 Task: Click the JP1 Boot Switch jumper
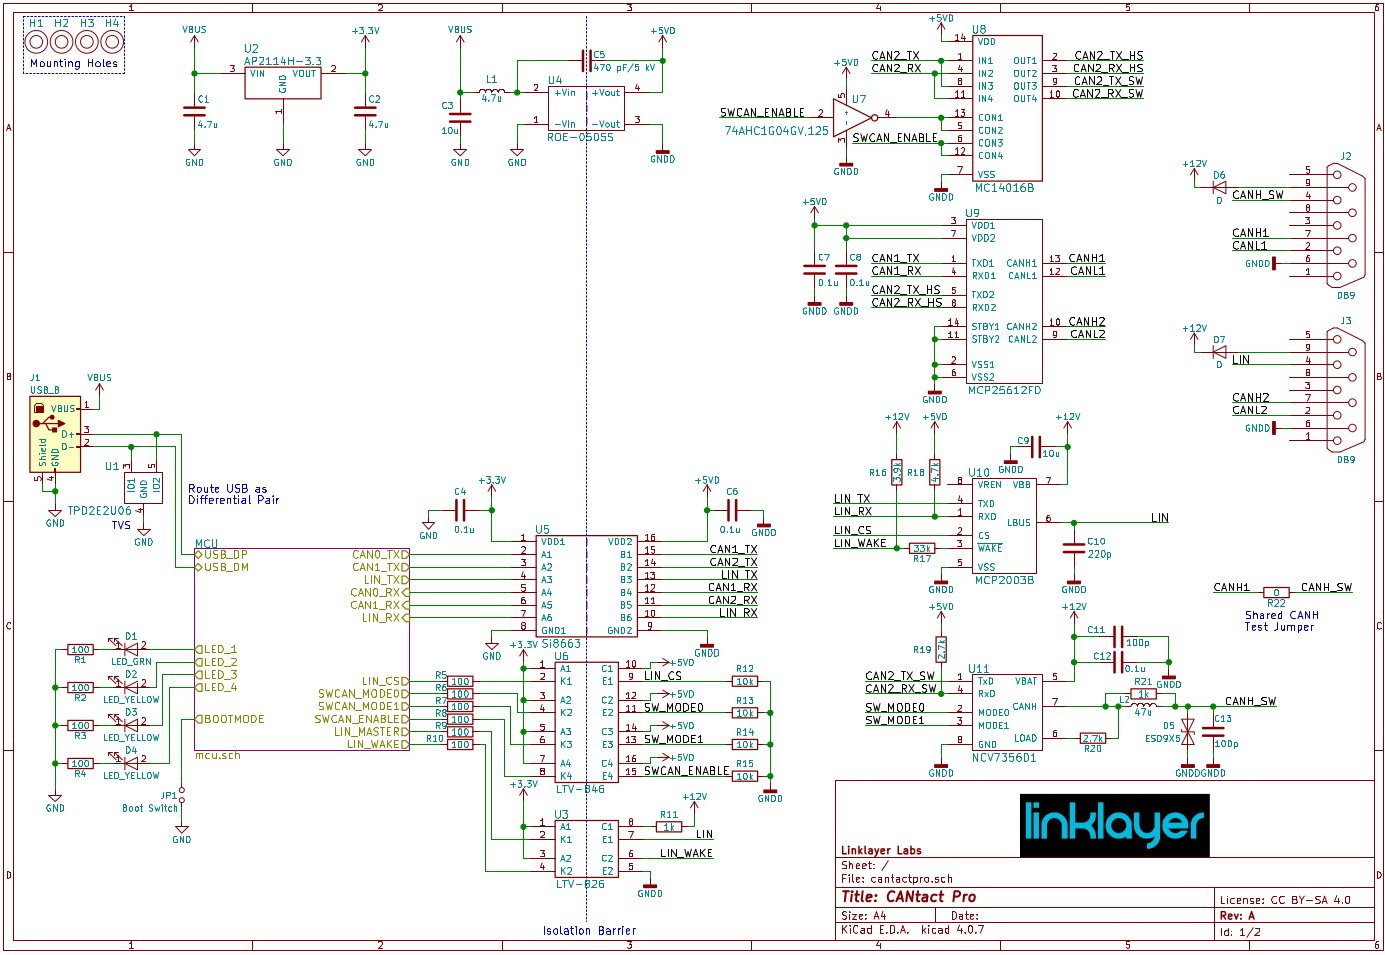point(182,796)
